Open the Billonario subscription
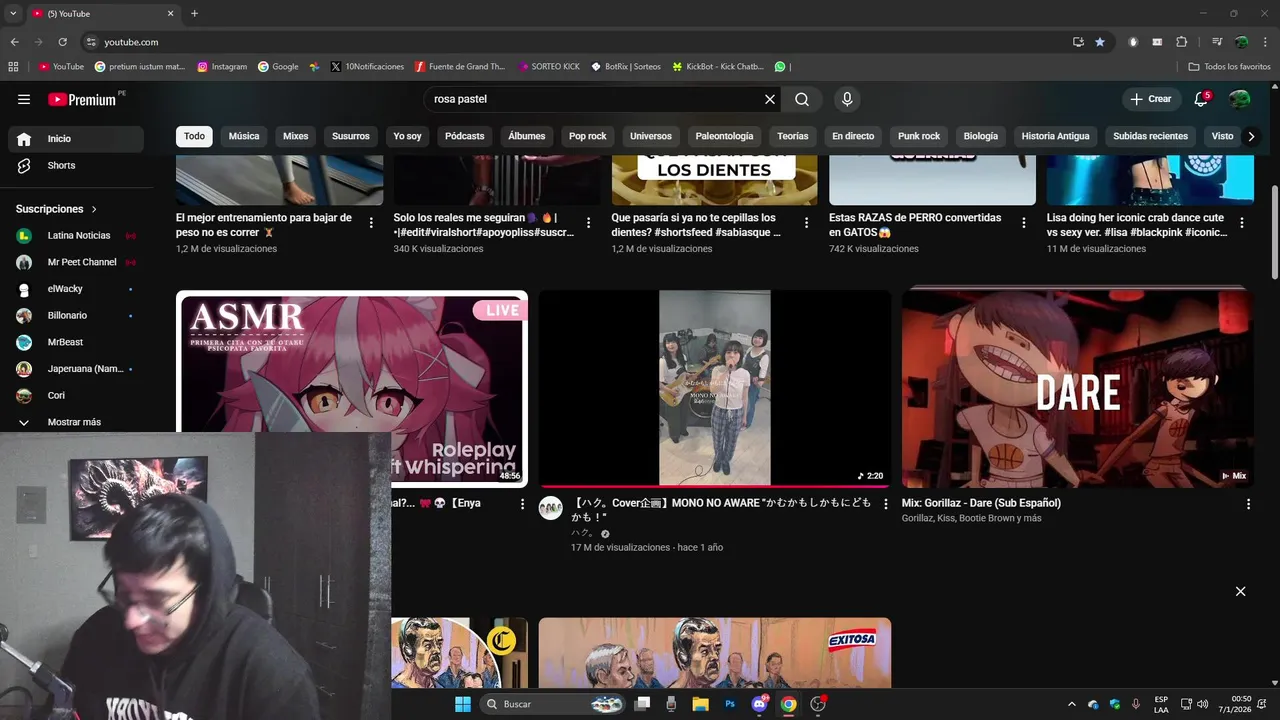1280x720 pixels. (77, 315)
